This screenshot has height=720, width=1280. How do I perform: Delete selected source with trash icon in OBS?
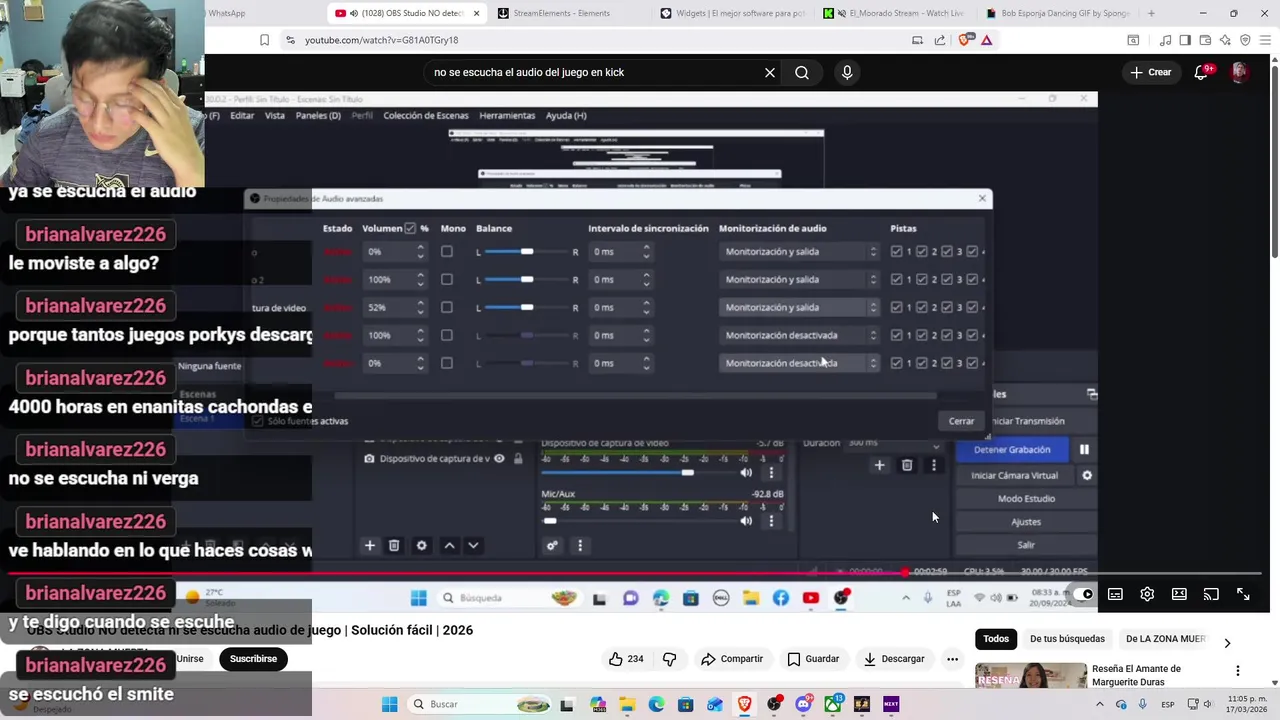coord(394,545)
